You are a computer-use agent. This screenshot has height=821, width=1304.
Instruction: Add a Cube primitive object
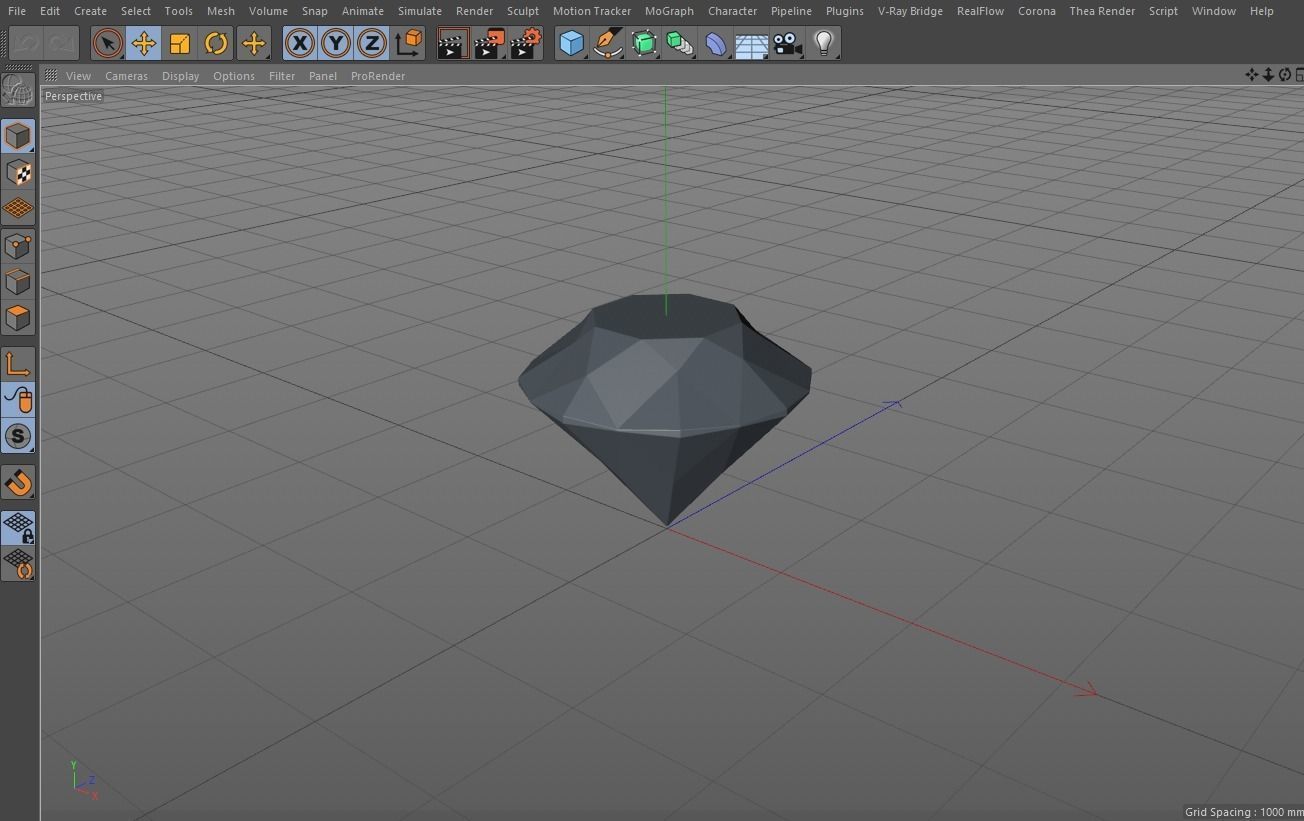[571, 44]
